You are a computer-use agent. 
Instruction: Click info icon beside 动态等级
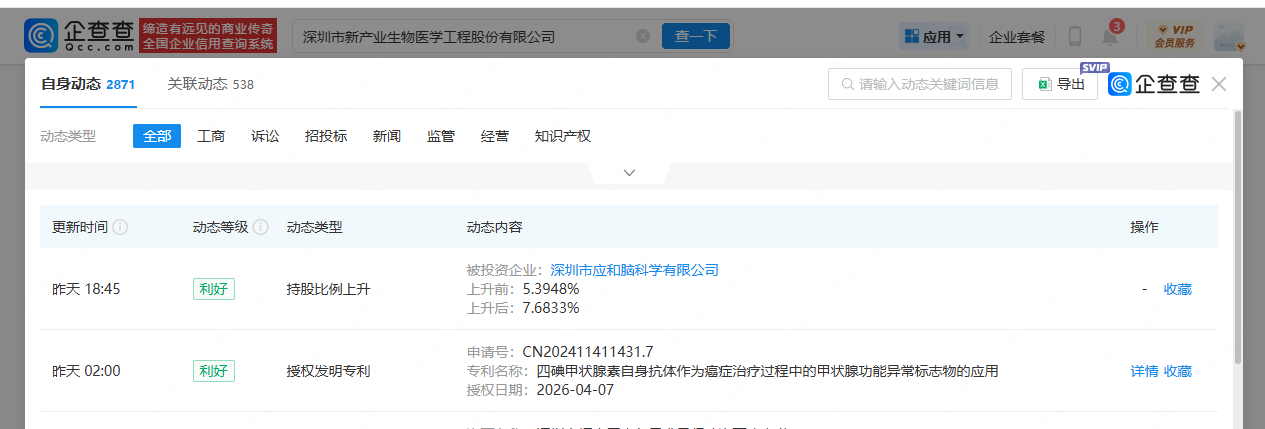[261, 227]
